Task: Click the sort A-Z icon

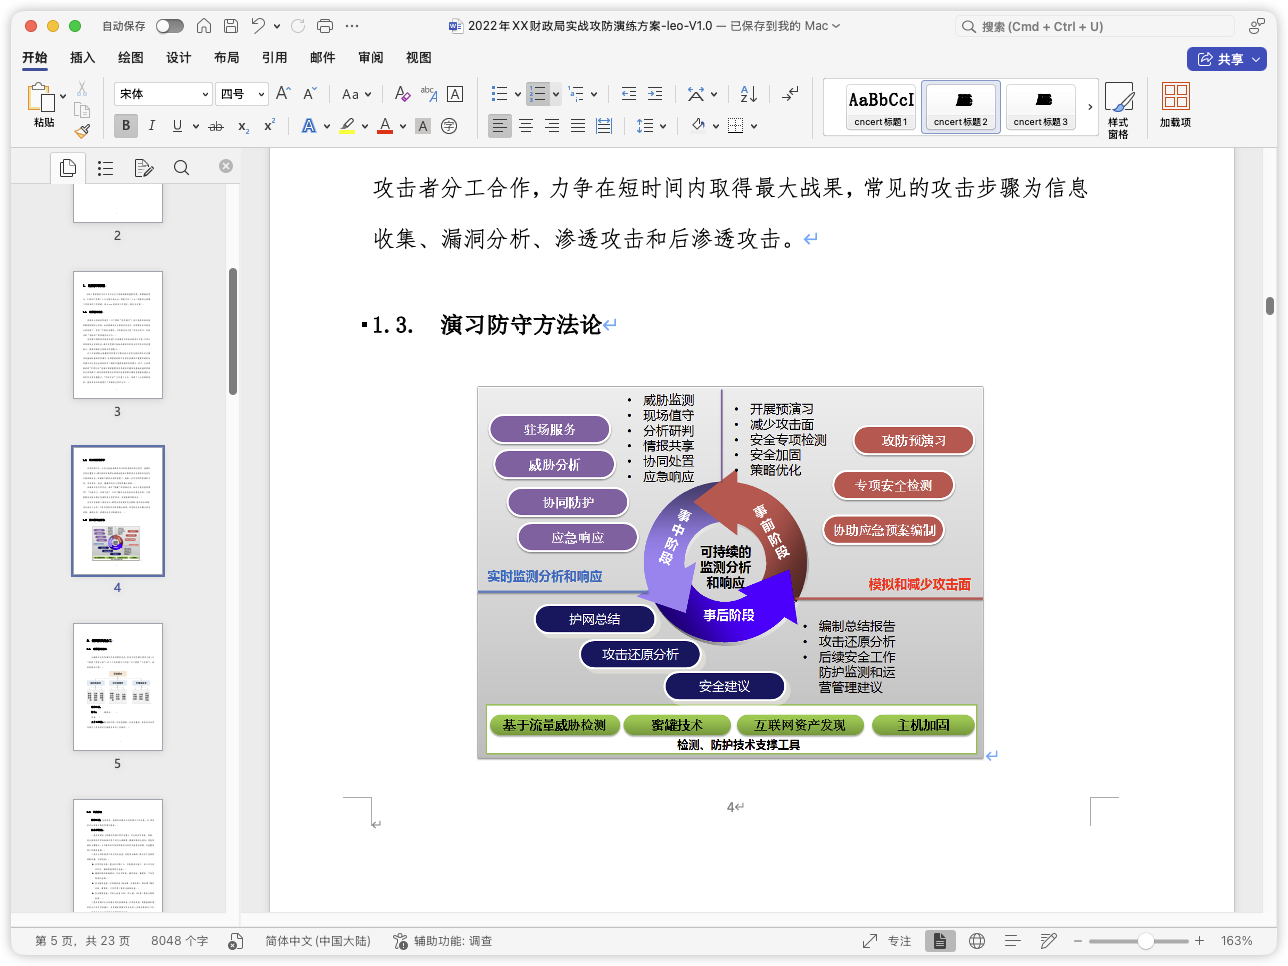Action: coord(748,94)
